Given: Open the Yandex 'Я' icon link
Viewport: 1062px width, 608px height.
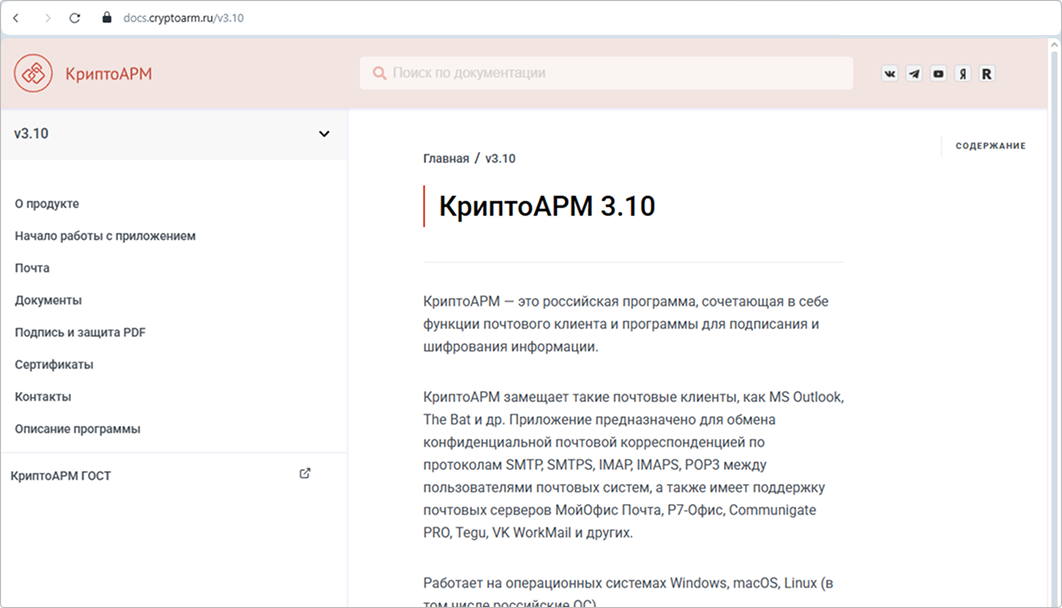Looking at the screenshot, I should (x=962, y=74).
